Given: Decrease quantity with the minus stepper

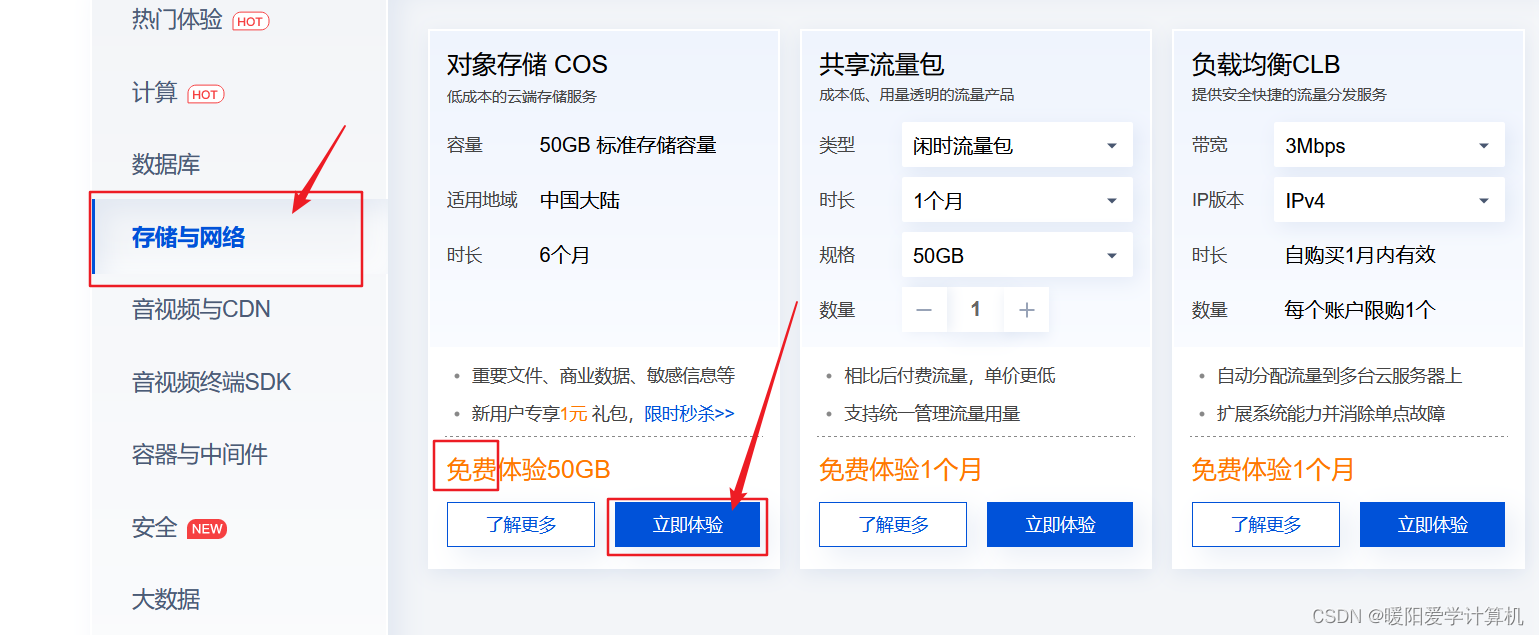Looking at the screenshot, I should coord(924,310).
